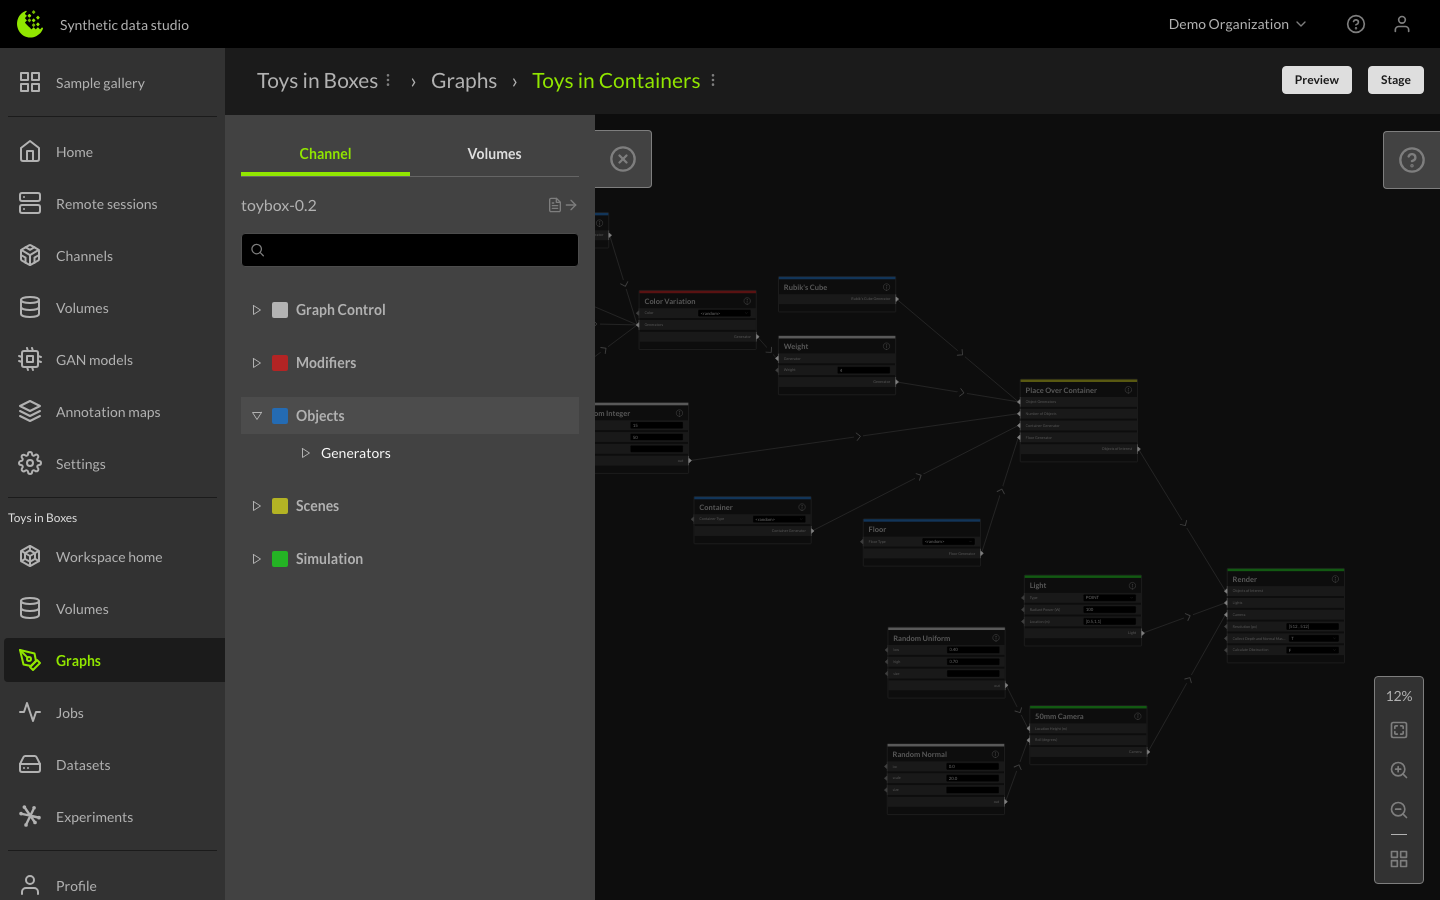The height and width of the screenshot is (900, 1440).
Task: Click the Stage button
Action: point(1395,79)
